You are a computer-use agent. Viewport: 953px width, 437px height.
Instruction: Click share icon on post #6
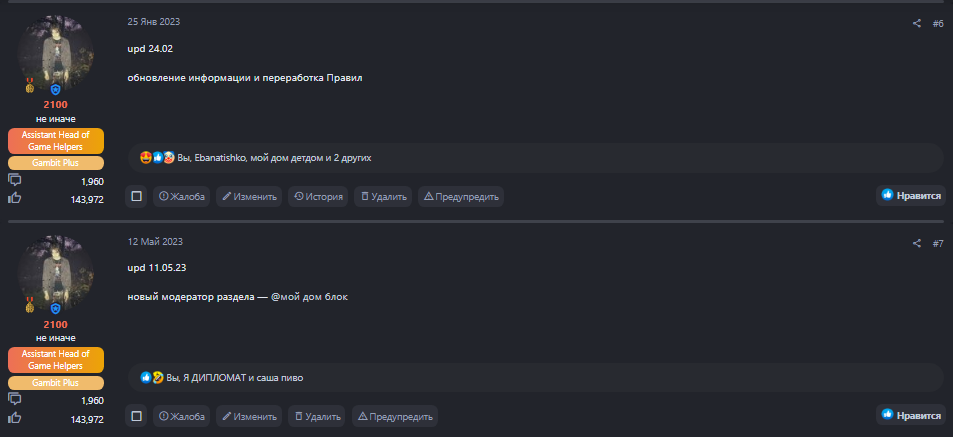click(x=917, y=23)
